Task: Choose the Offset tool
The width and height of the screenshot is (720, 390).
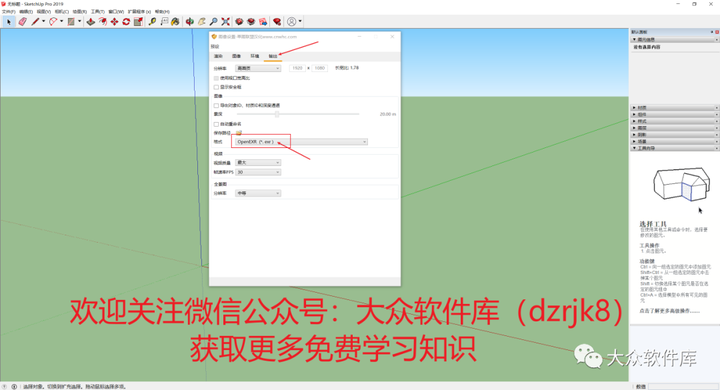Action: click(x=102, y=22)
